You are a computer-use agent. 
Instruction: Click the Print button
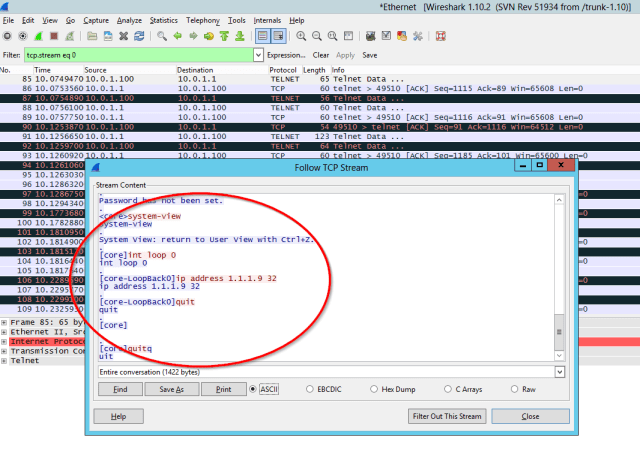(x=224, y=389)
